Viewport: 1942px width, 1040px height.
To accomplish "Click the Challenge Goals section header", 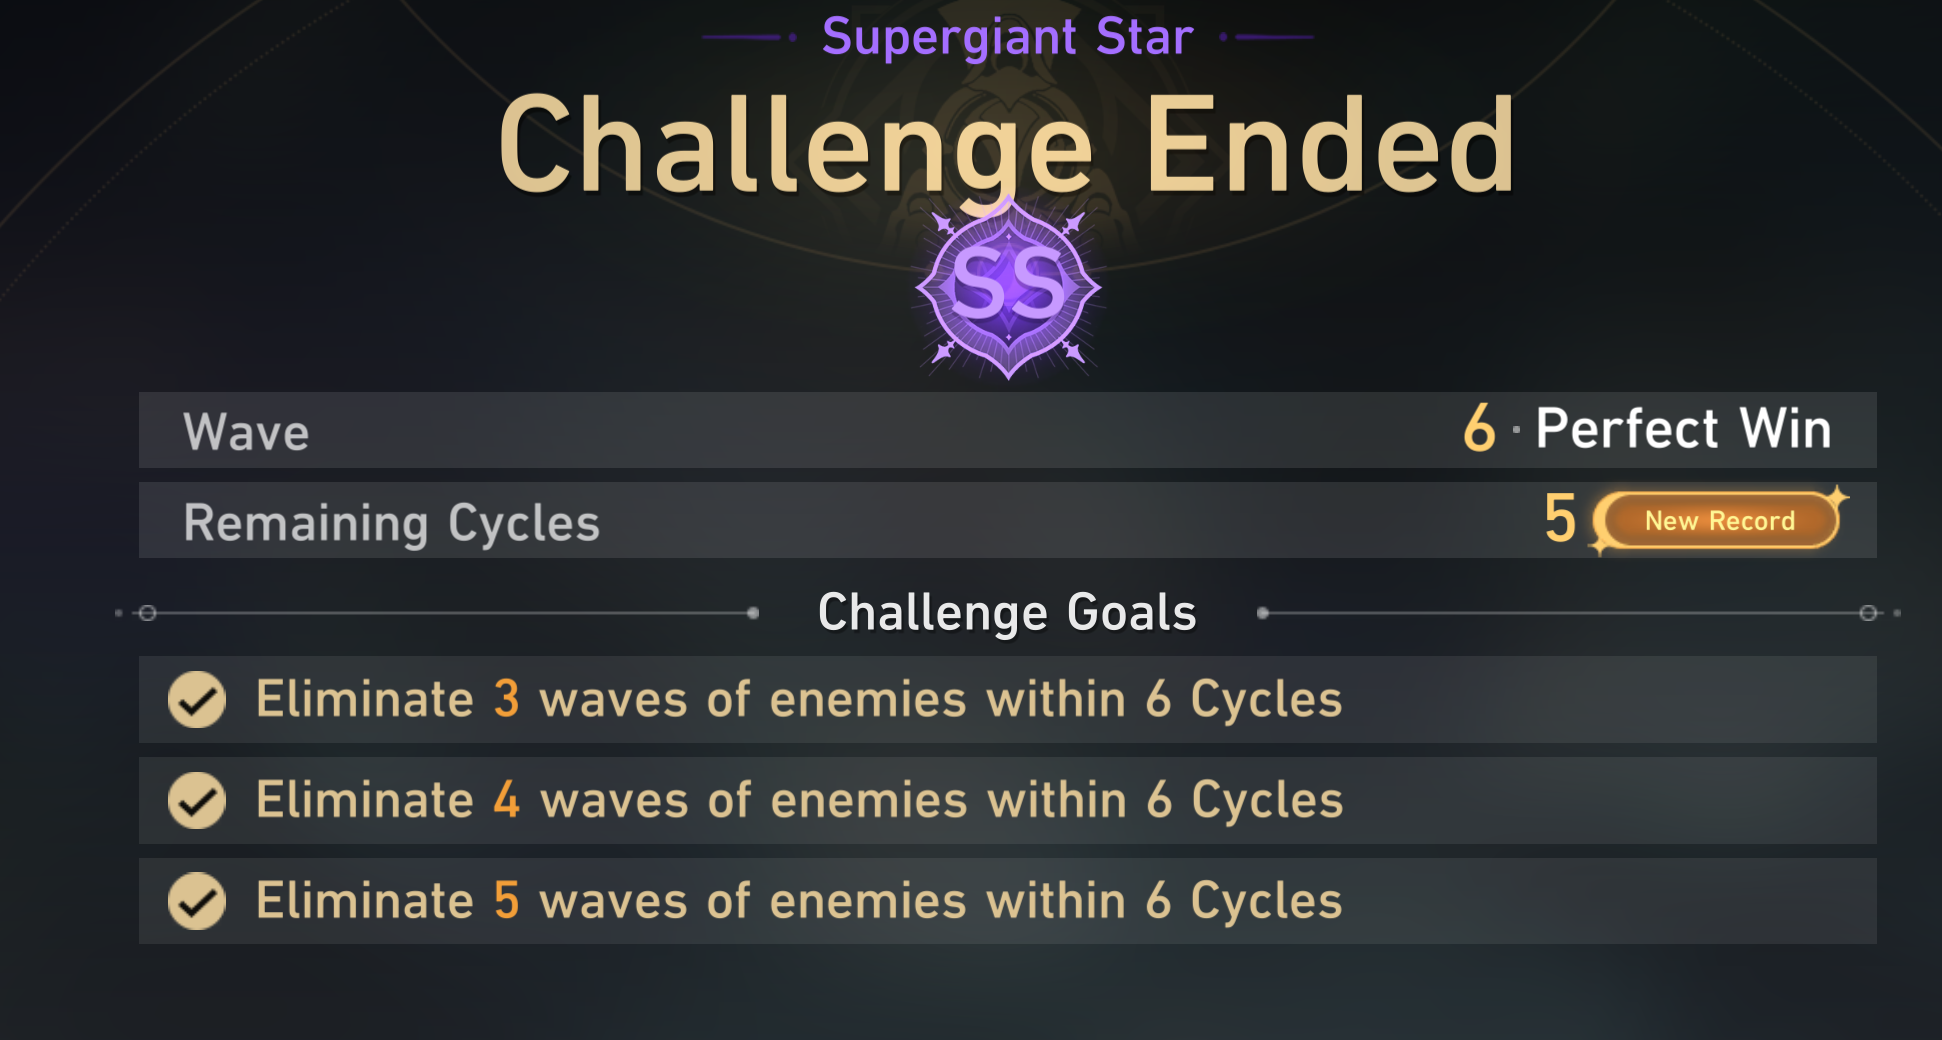I will [x=1007, y=612].
